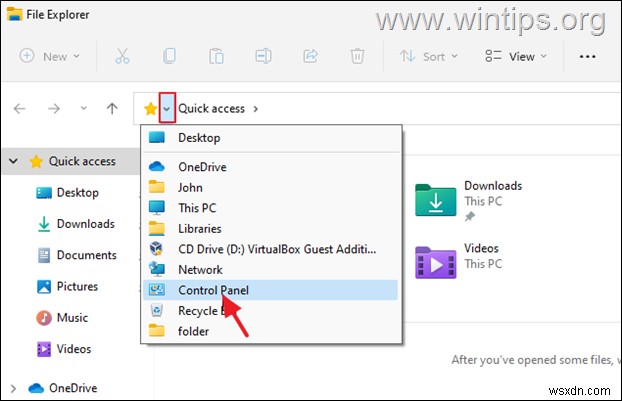The width and height of the screenshot is (622, 401).
Task: Click Quick access in navigation pane
Action: [82, 161]
